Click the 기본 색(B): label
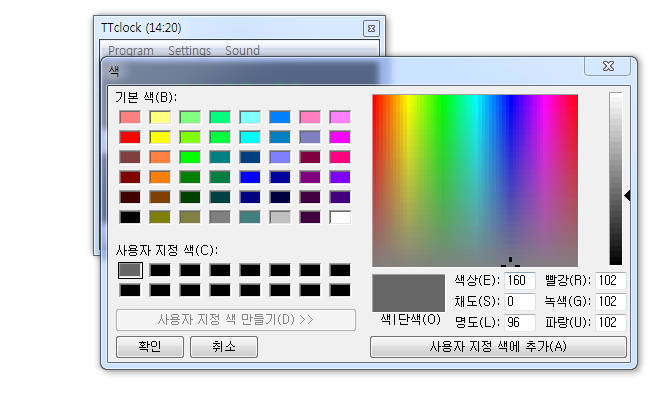The height and width of the screenshot is (398, 669). (146, 97)
